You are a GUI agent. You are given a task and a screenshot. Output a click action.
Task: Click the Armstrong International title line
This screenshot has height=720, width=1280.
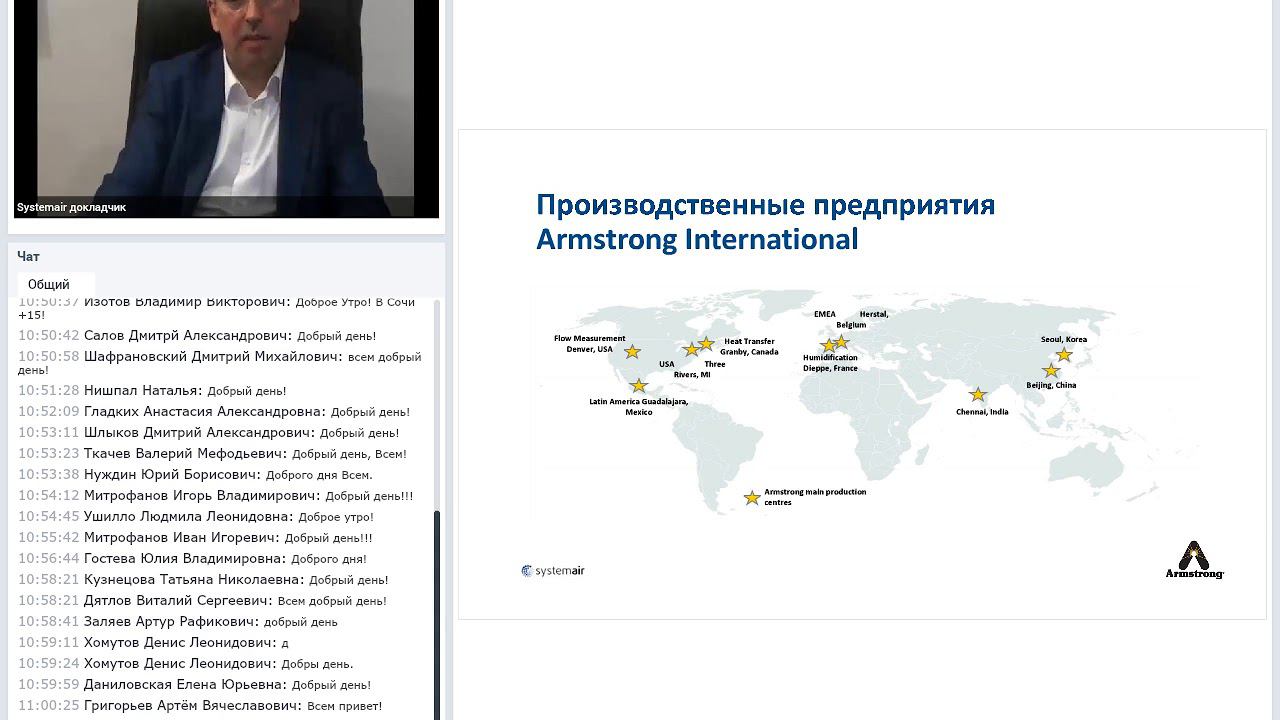click(697, 240)
